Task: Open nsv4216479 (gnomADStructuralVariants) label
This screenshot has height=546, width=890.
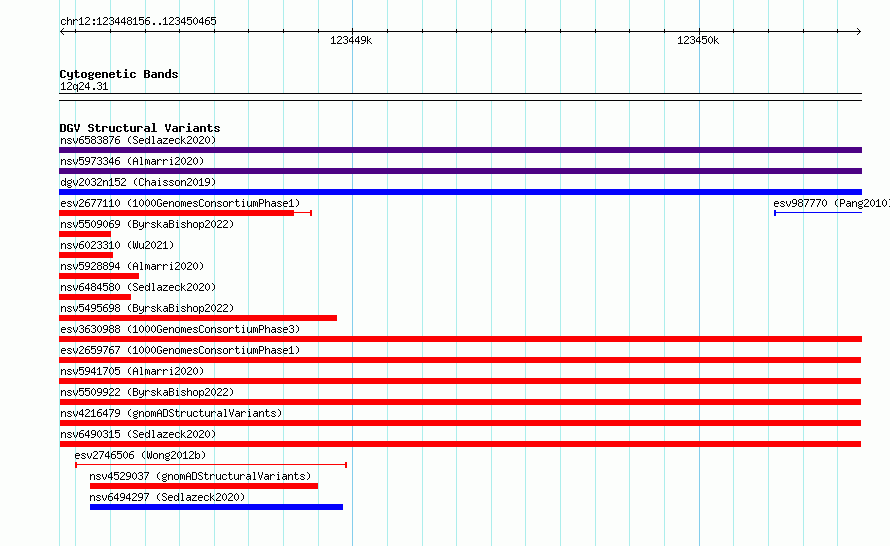Action: tap(171, 413)
